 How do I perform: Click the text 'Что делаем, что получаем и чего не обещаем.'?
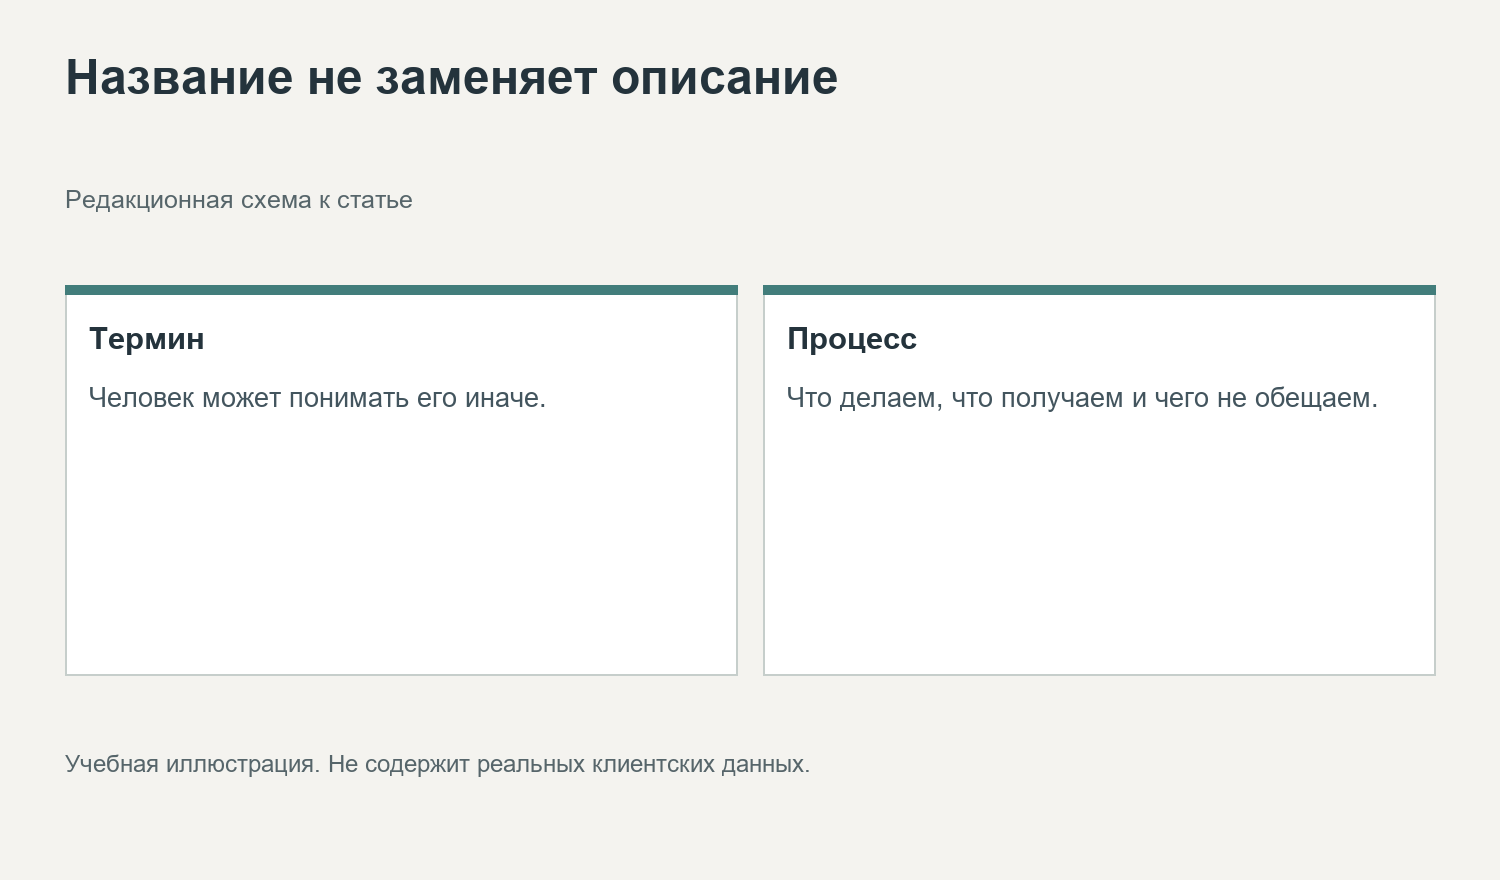(1082, 398)
